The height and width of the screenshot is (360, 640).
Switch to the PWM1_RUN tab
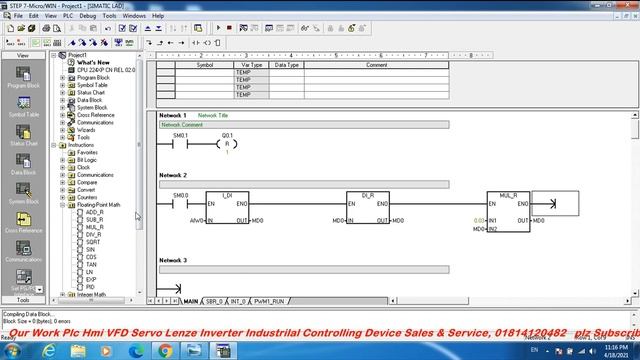click(269, 301)
